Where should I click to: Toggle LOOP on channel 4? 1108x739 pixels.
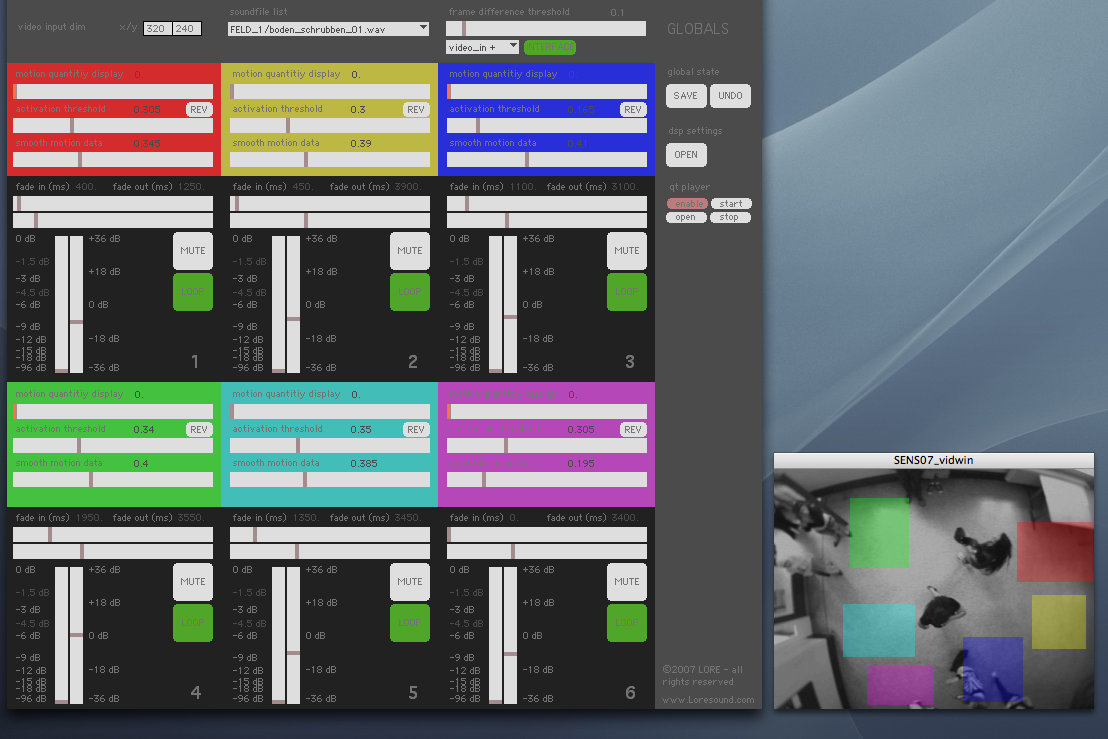click(x=193, y=623)
